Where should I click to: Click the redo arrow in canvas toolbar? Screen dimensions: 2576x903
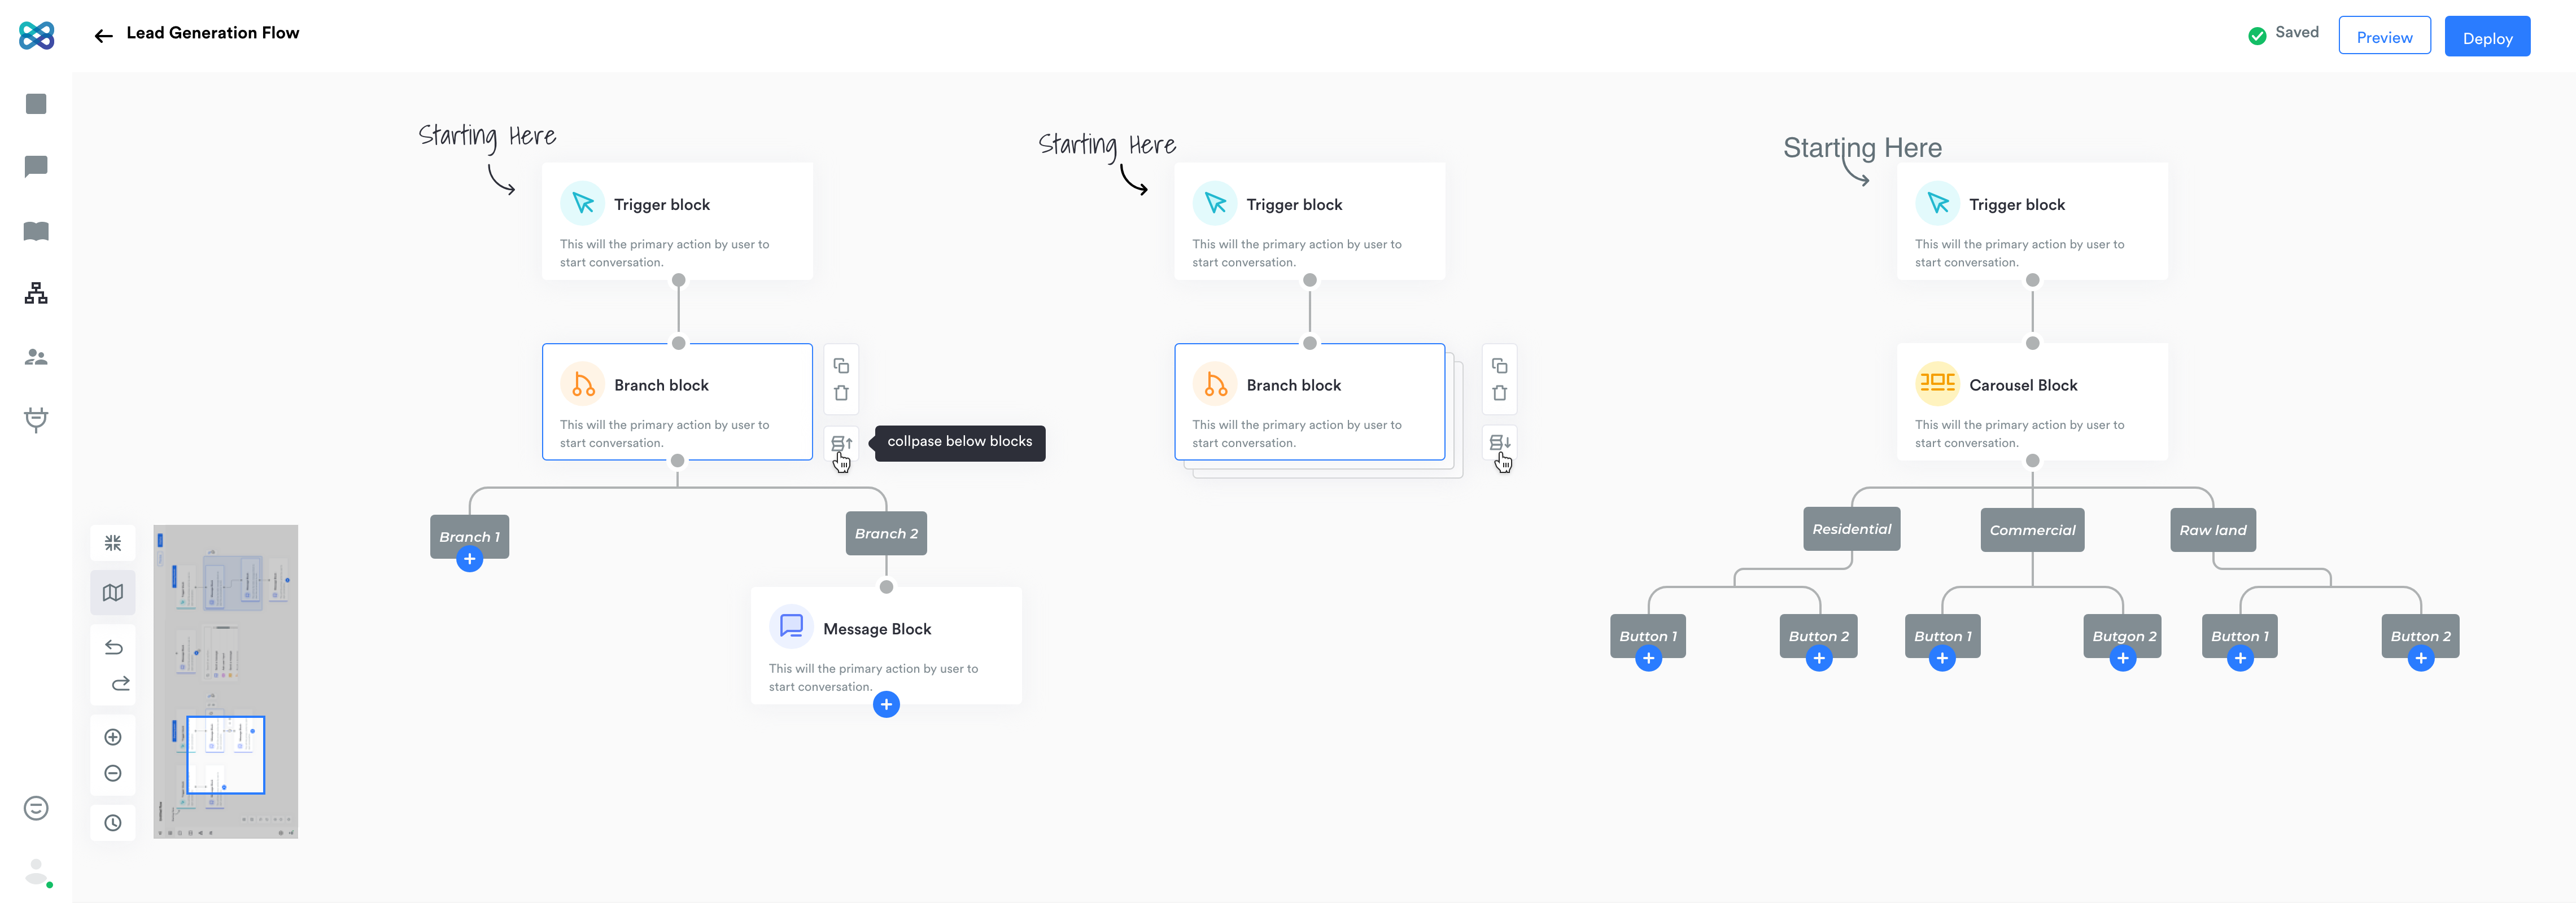coord(120,684)
